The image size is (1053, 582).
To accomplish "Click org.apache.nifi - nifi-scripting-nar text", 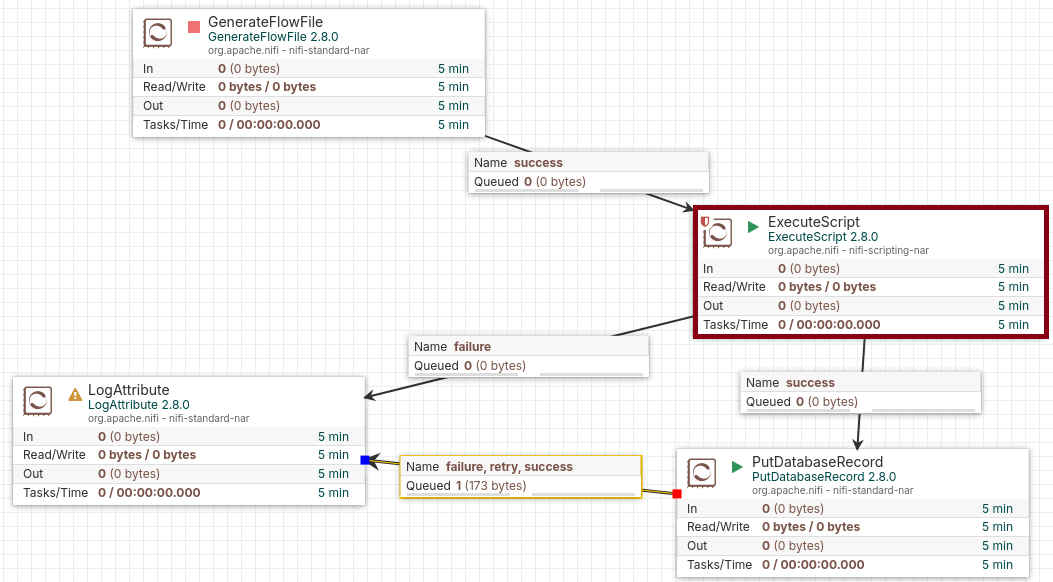I will click(x=848, y=250).
